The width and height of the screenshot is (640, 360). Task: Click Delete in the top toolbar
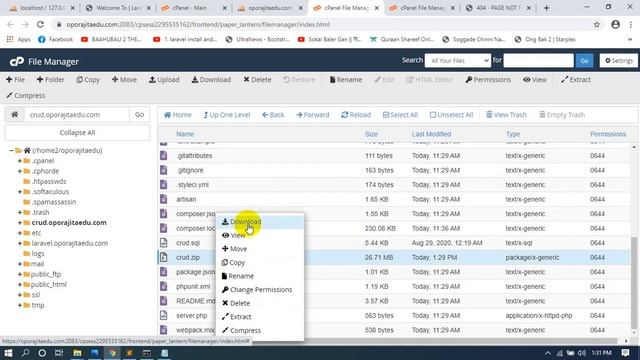[x=258, y=80]
